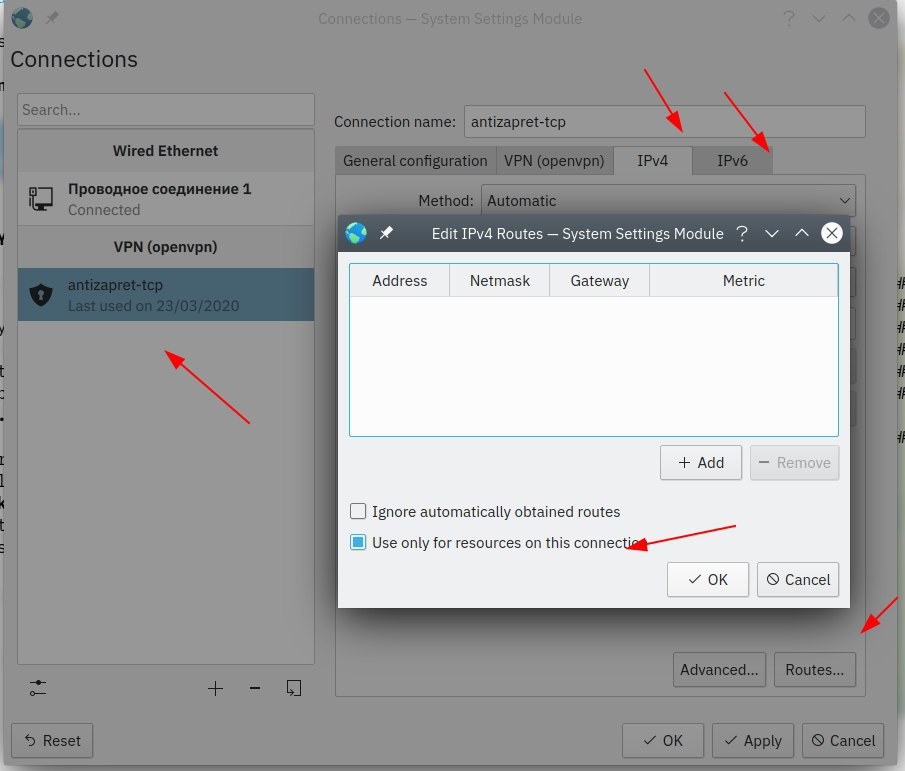Click the question mark help icon in the Edit IPv4 Routes dialog
This screenshot has width=905, height=771.
click(742, 233)
